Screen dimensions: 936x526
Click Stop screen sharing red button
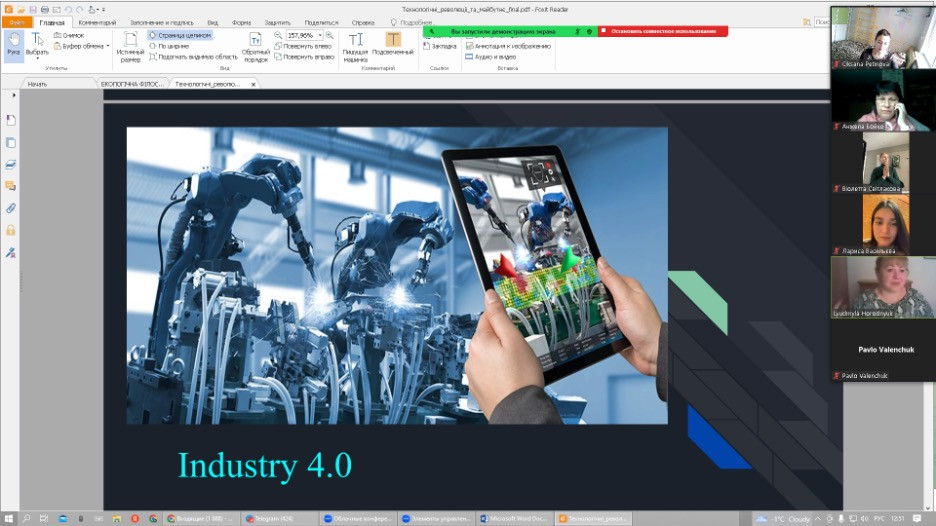pyautogui.click(x=663, y=31)
